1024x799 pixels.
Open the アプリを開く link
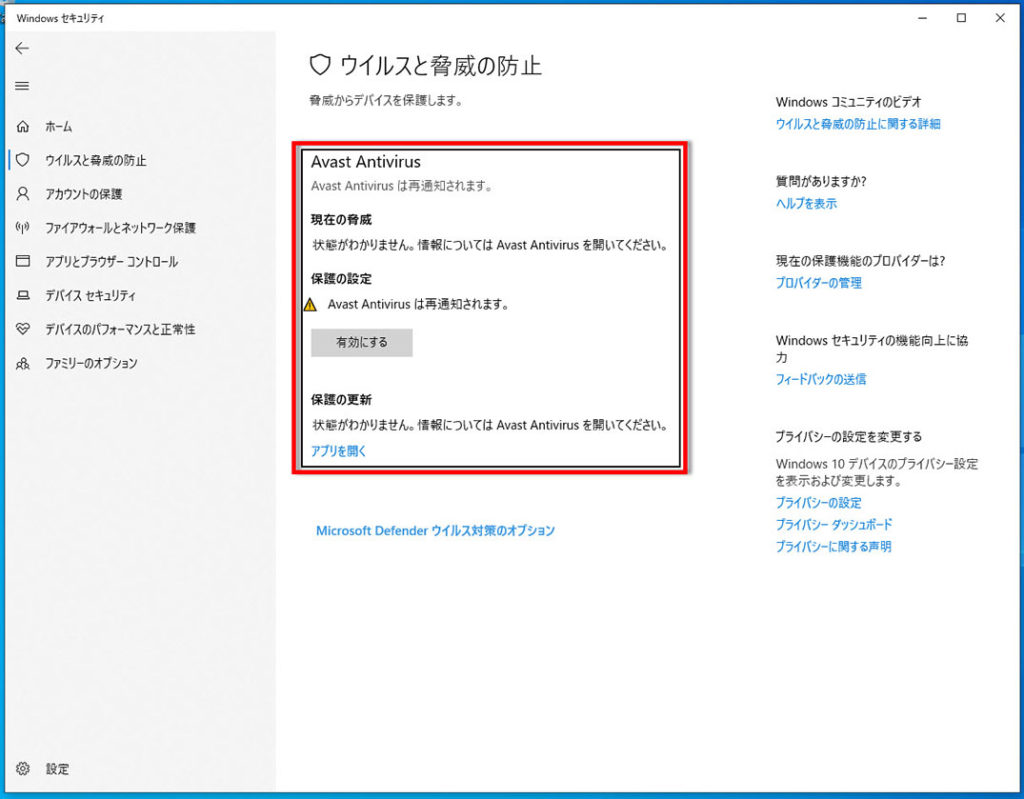coord(339,451)
